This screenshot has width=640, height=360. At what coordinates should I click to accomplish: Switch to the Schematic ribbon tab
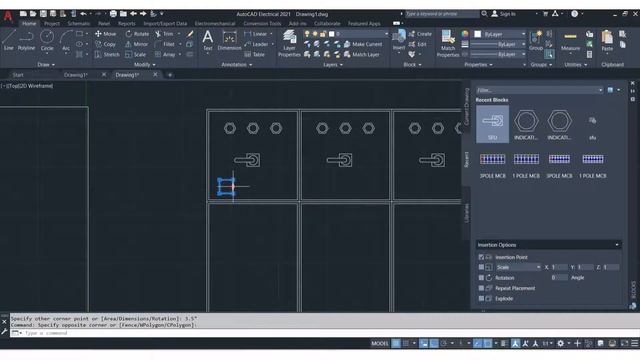click(x=78, y=24)
